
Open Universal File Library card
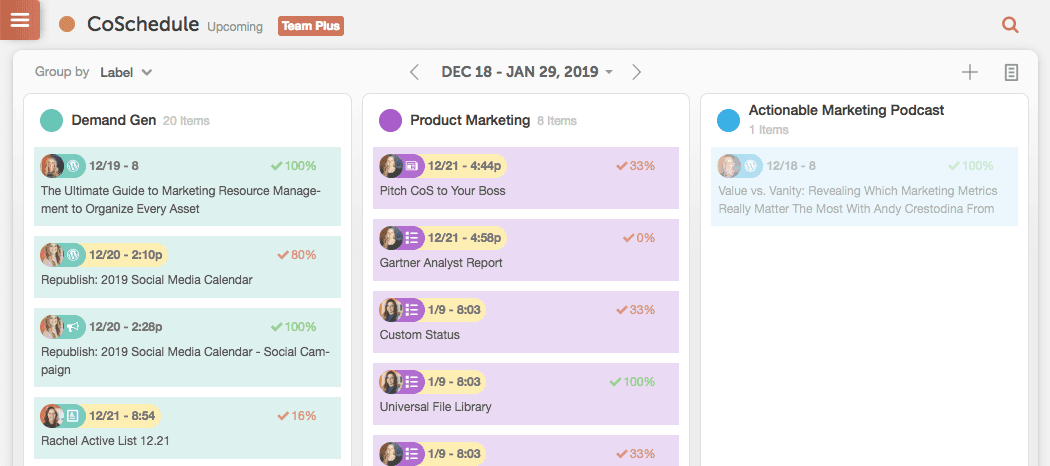tap(526, 394)
